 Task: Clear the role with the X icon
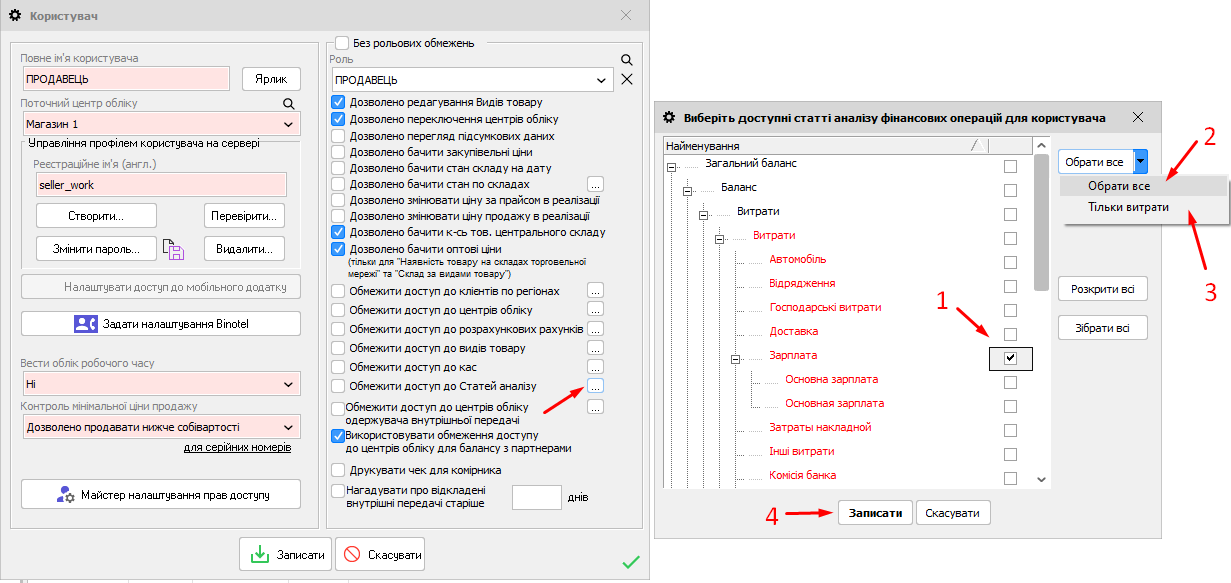627,79
